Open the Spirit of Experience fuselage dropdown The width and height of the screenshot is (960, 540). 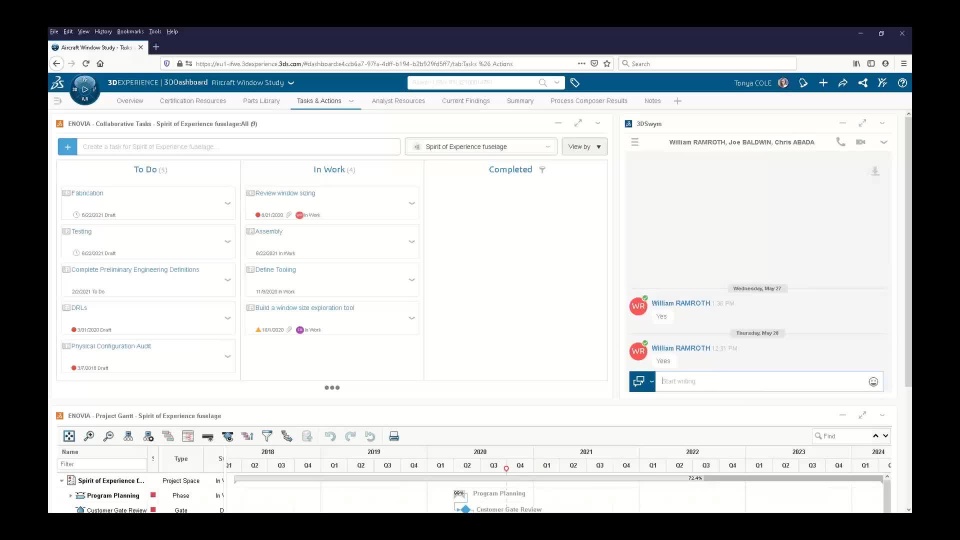[481, 146]
